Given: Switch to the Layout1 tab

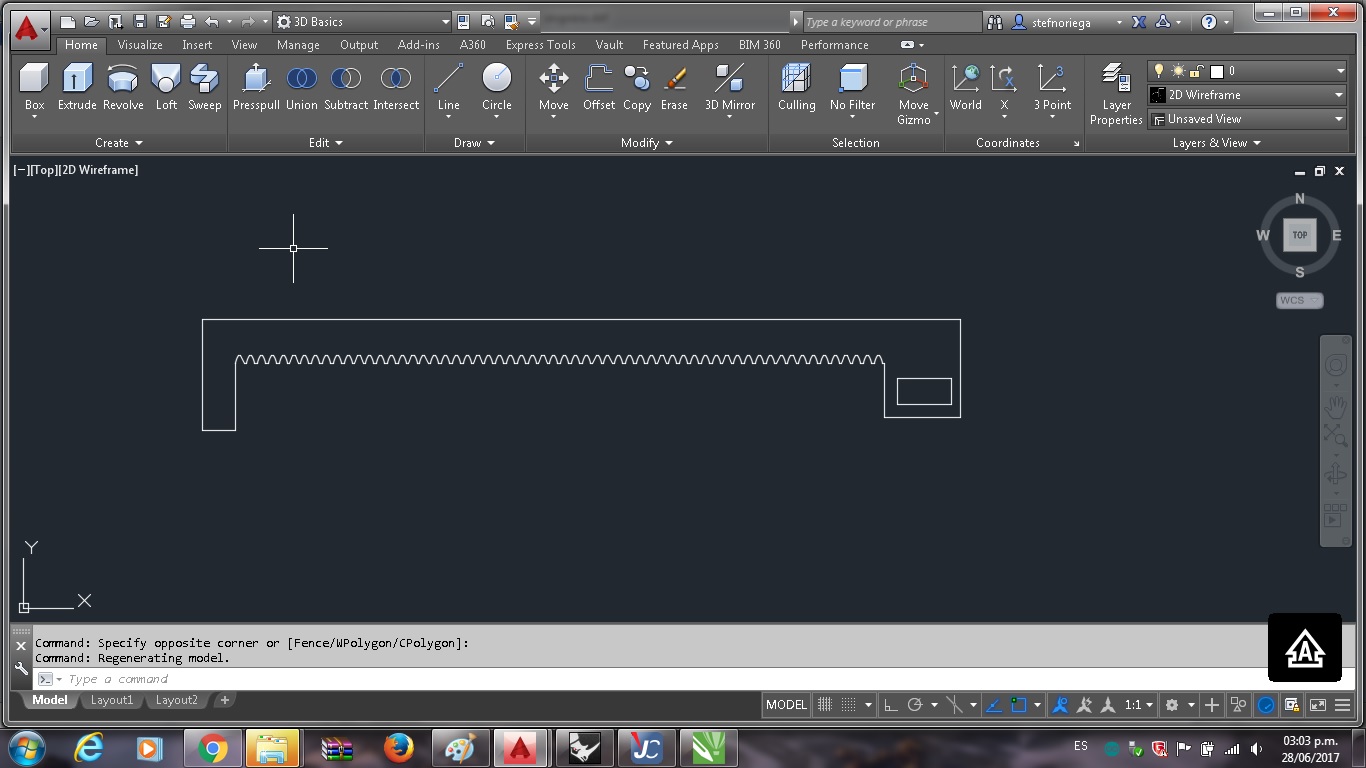Looking at the screenshot, I should click(x=112, y=700).
